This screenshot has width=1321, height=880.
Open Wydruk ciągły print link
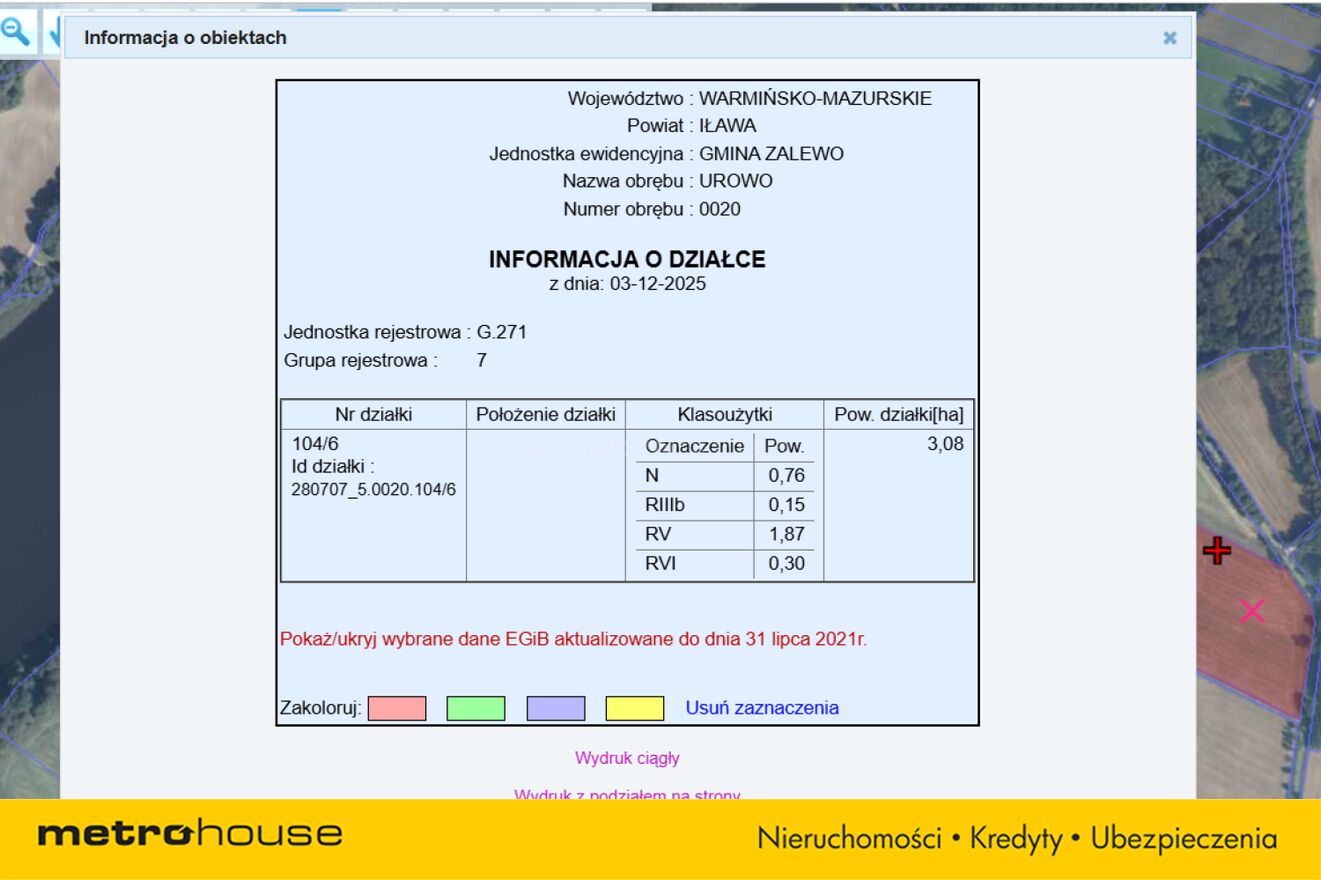[x=627, y=758]
